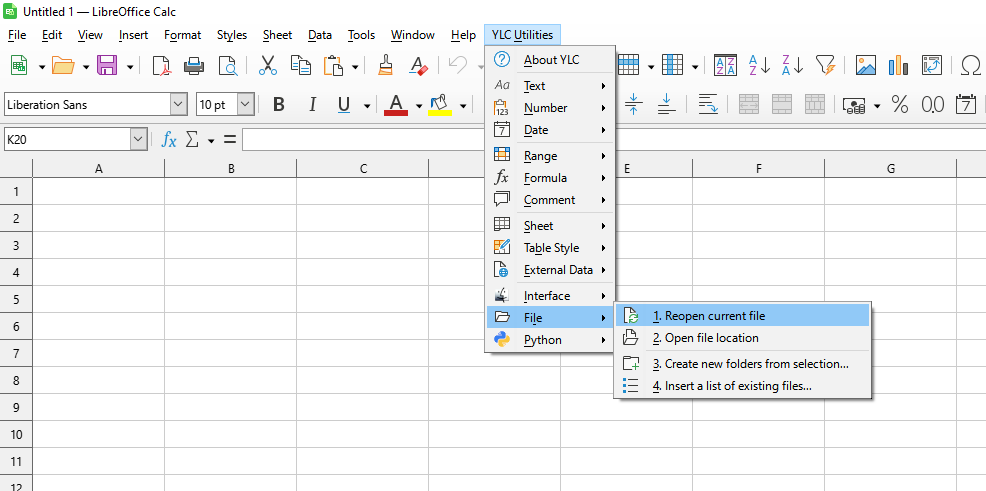The width and height of the screenshot is (986, 491).
Task: Click '4. Insert a list of existing files...'
Action: point(731,386)
